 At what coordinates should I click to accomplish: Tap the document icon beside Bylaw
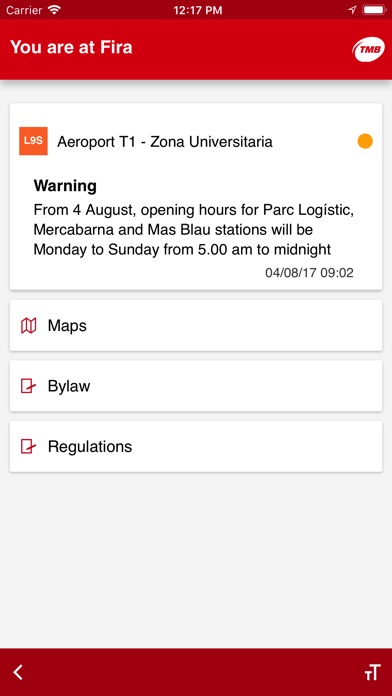click(x=28, y=386)
